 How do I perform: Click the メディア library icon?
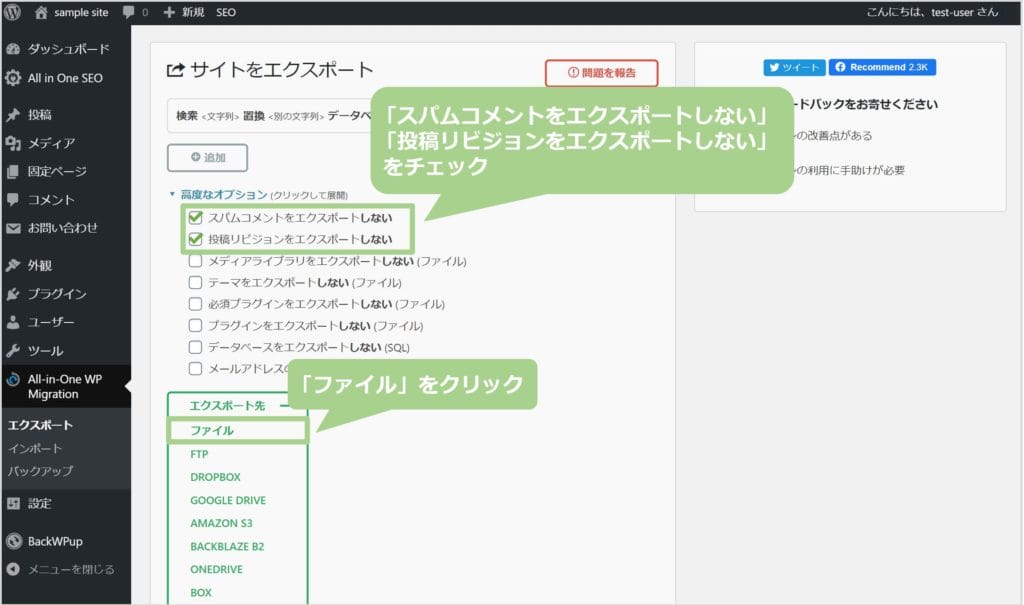[14, 143]
